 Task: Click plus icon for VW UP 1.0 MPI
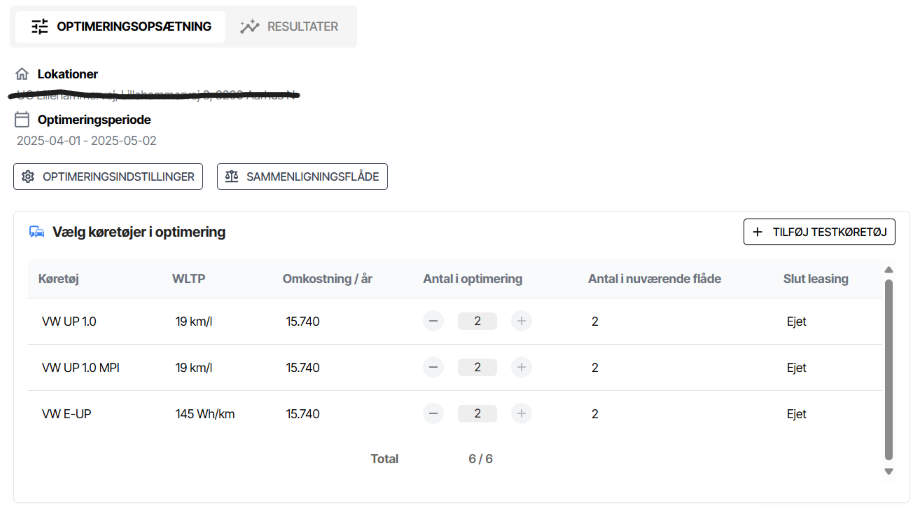point(521,367)
